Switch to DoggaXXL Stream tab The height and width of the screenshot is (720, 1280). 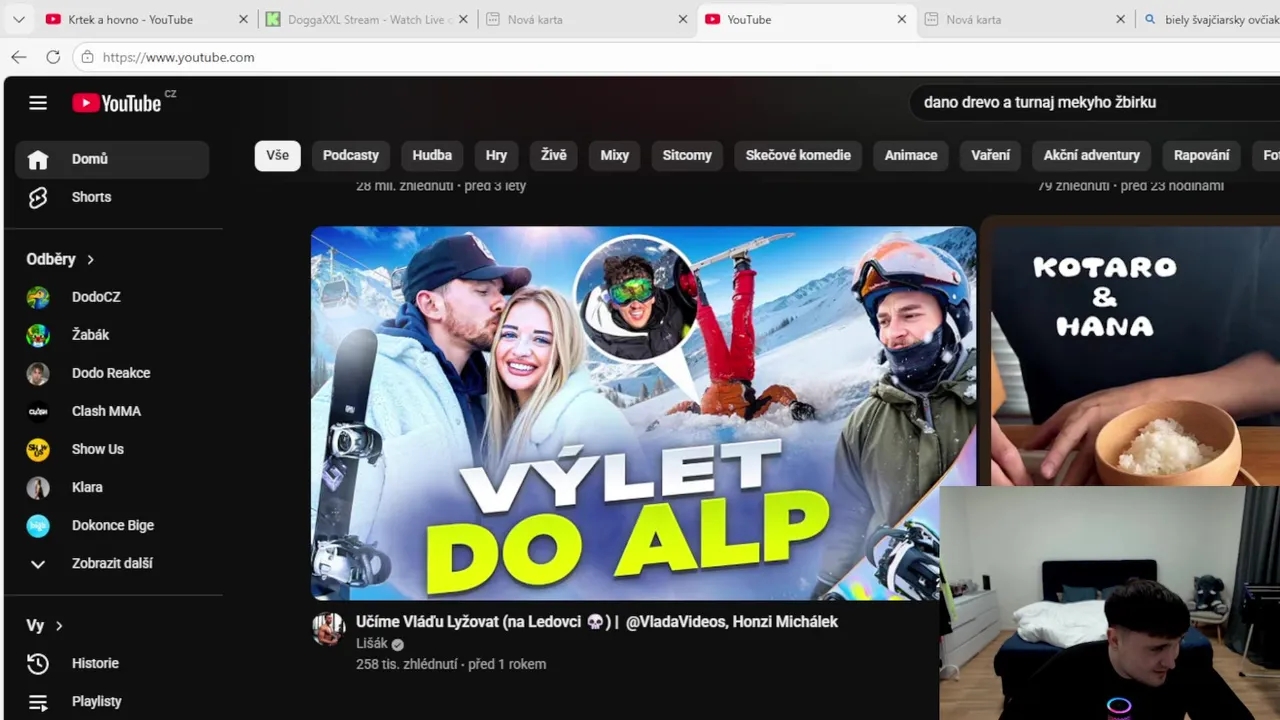(x=365, y=19)
